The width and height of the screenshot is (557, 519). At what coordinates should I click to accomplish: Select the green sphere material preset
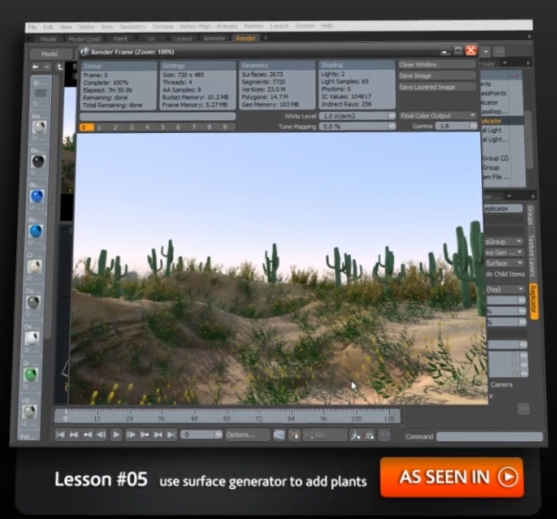(31, 374)
